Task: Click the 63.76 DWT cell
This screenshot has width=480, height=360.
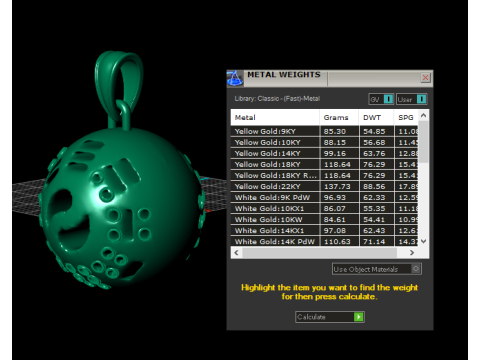Action: coord(377,153)
